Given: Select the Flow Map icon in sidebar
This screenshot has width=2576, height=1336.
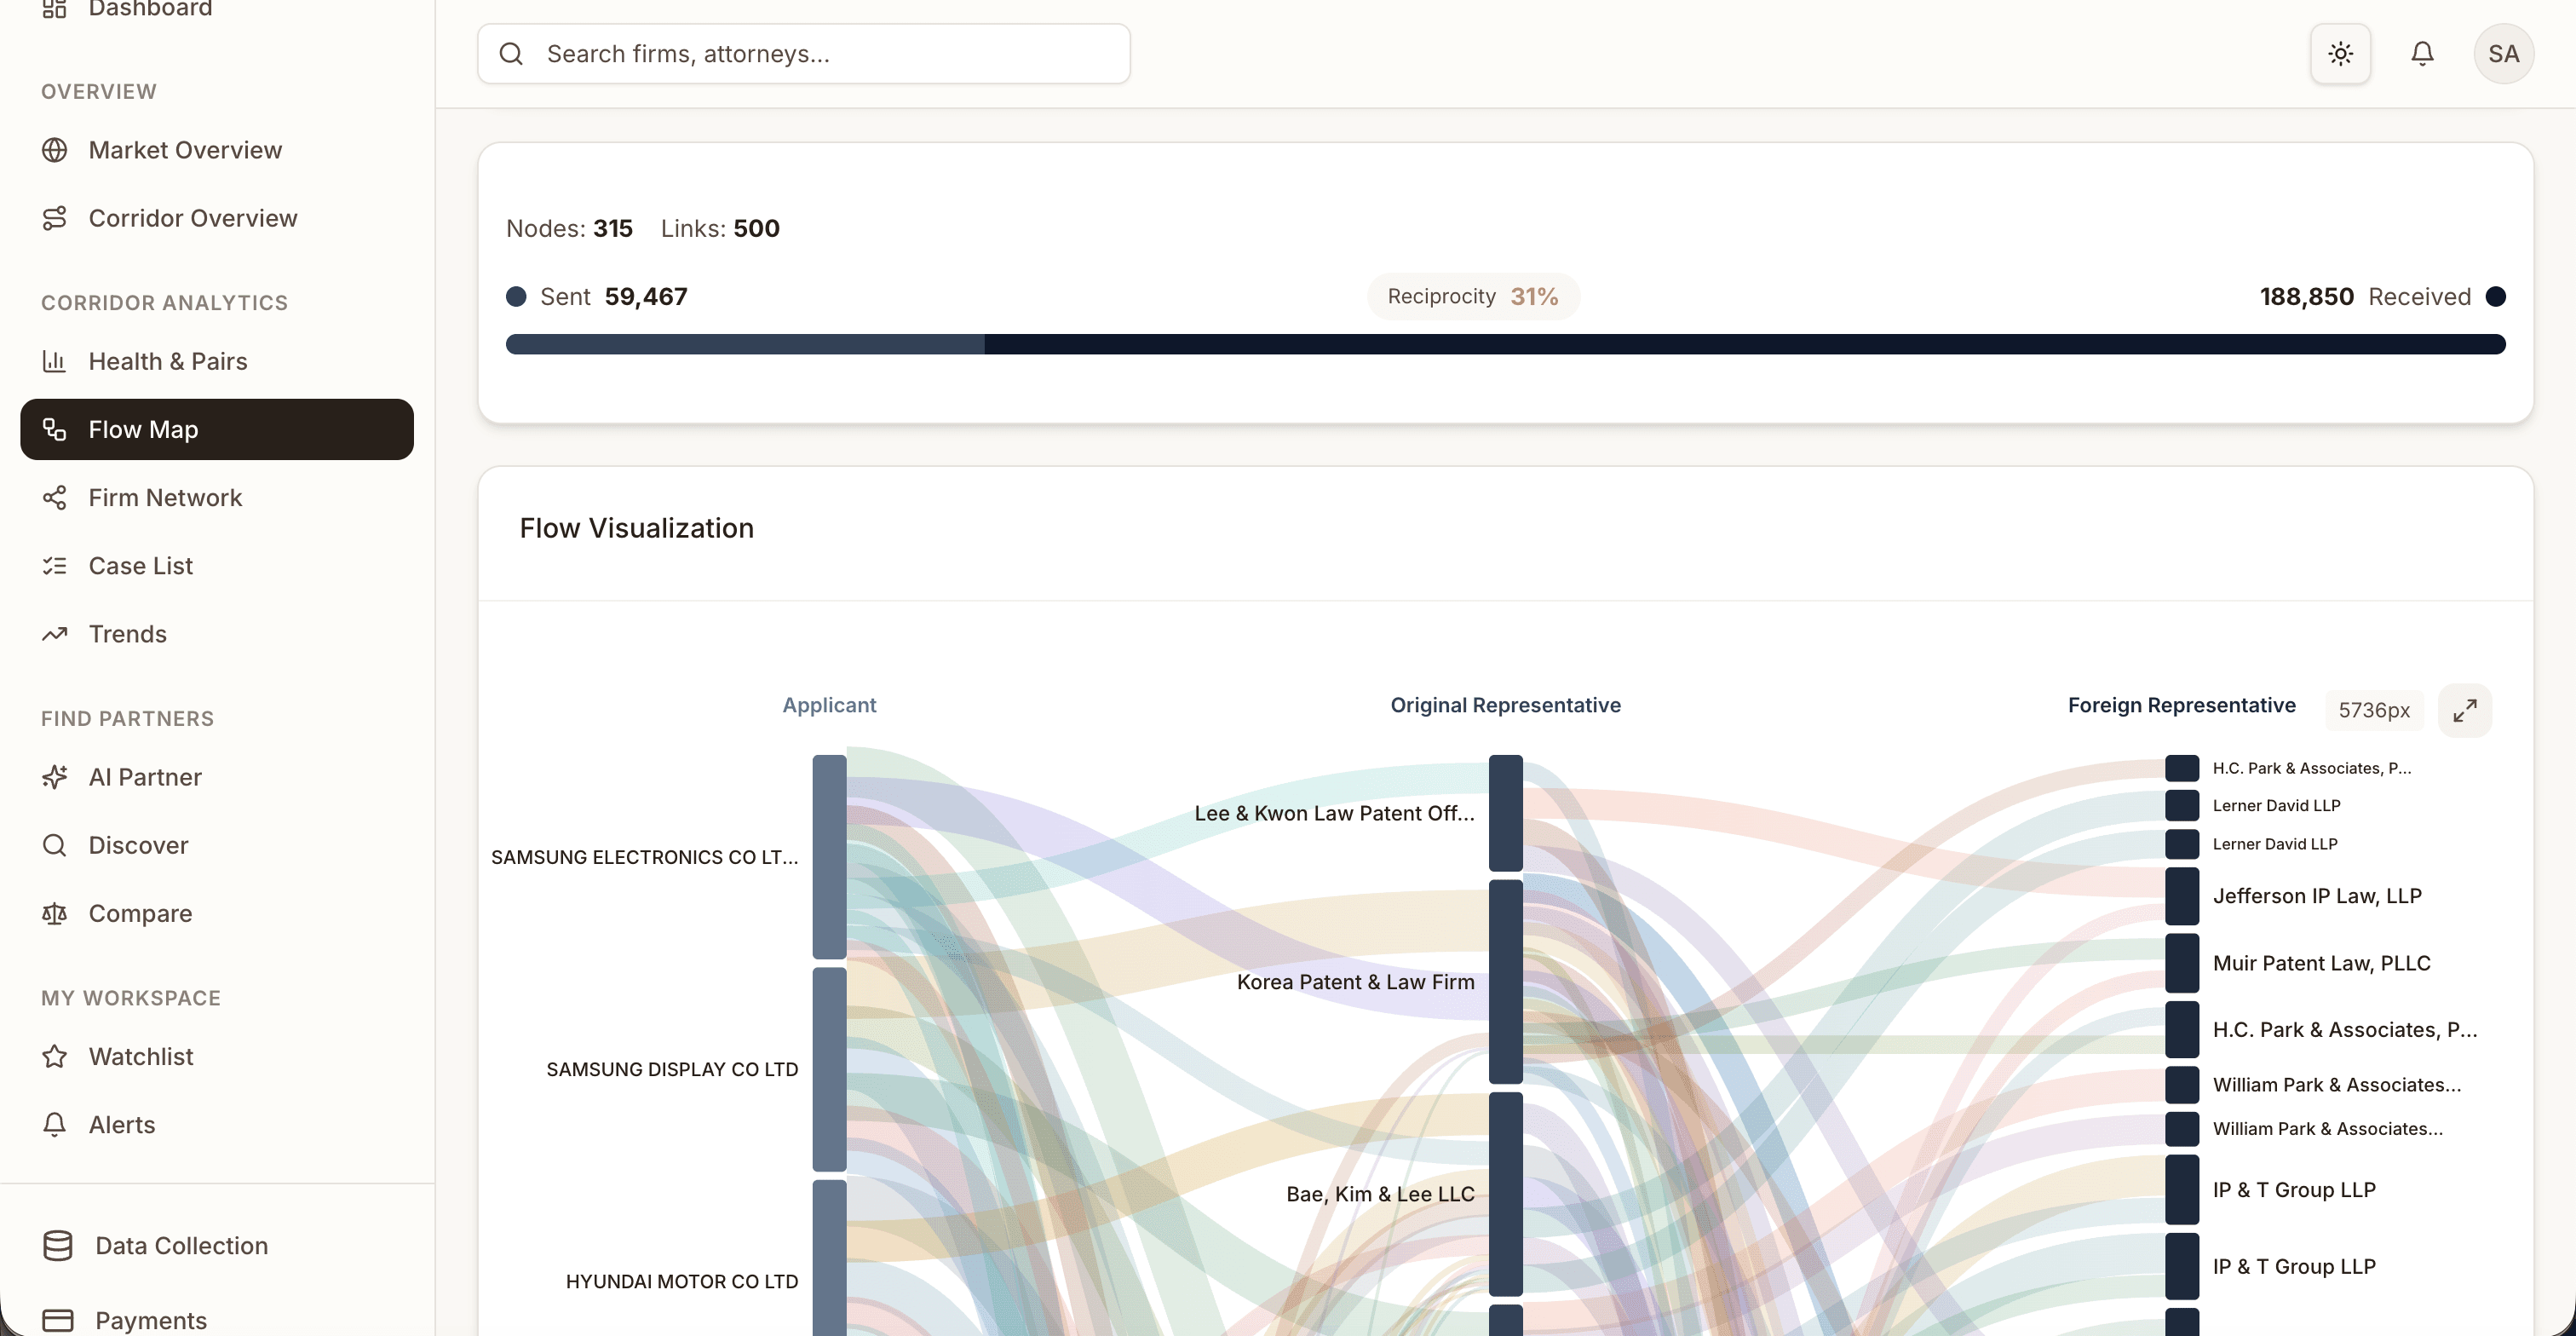Looking at the screenshot, I should click(55, 429).
